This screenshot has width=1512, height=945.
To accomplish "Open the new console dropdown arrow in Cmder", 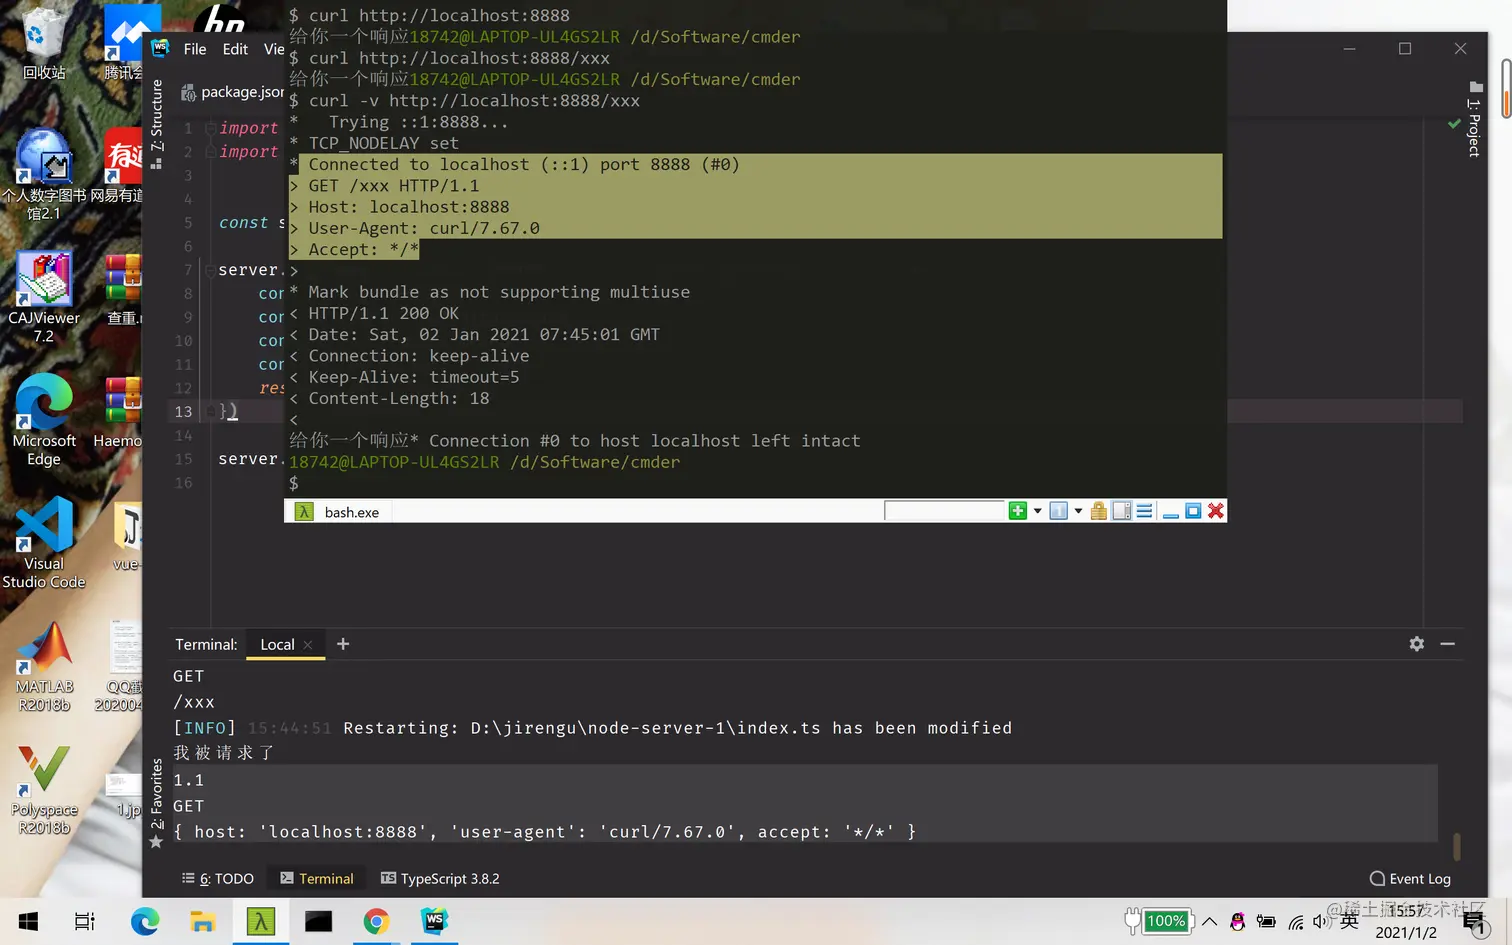I will pyautogui.click(x=1037, y=511).
